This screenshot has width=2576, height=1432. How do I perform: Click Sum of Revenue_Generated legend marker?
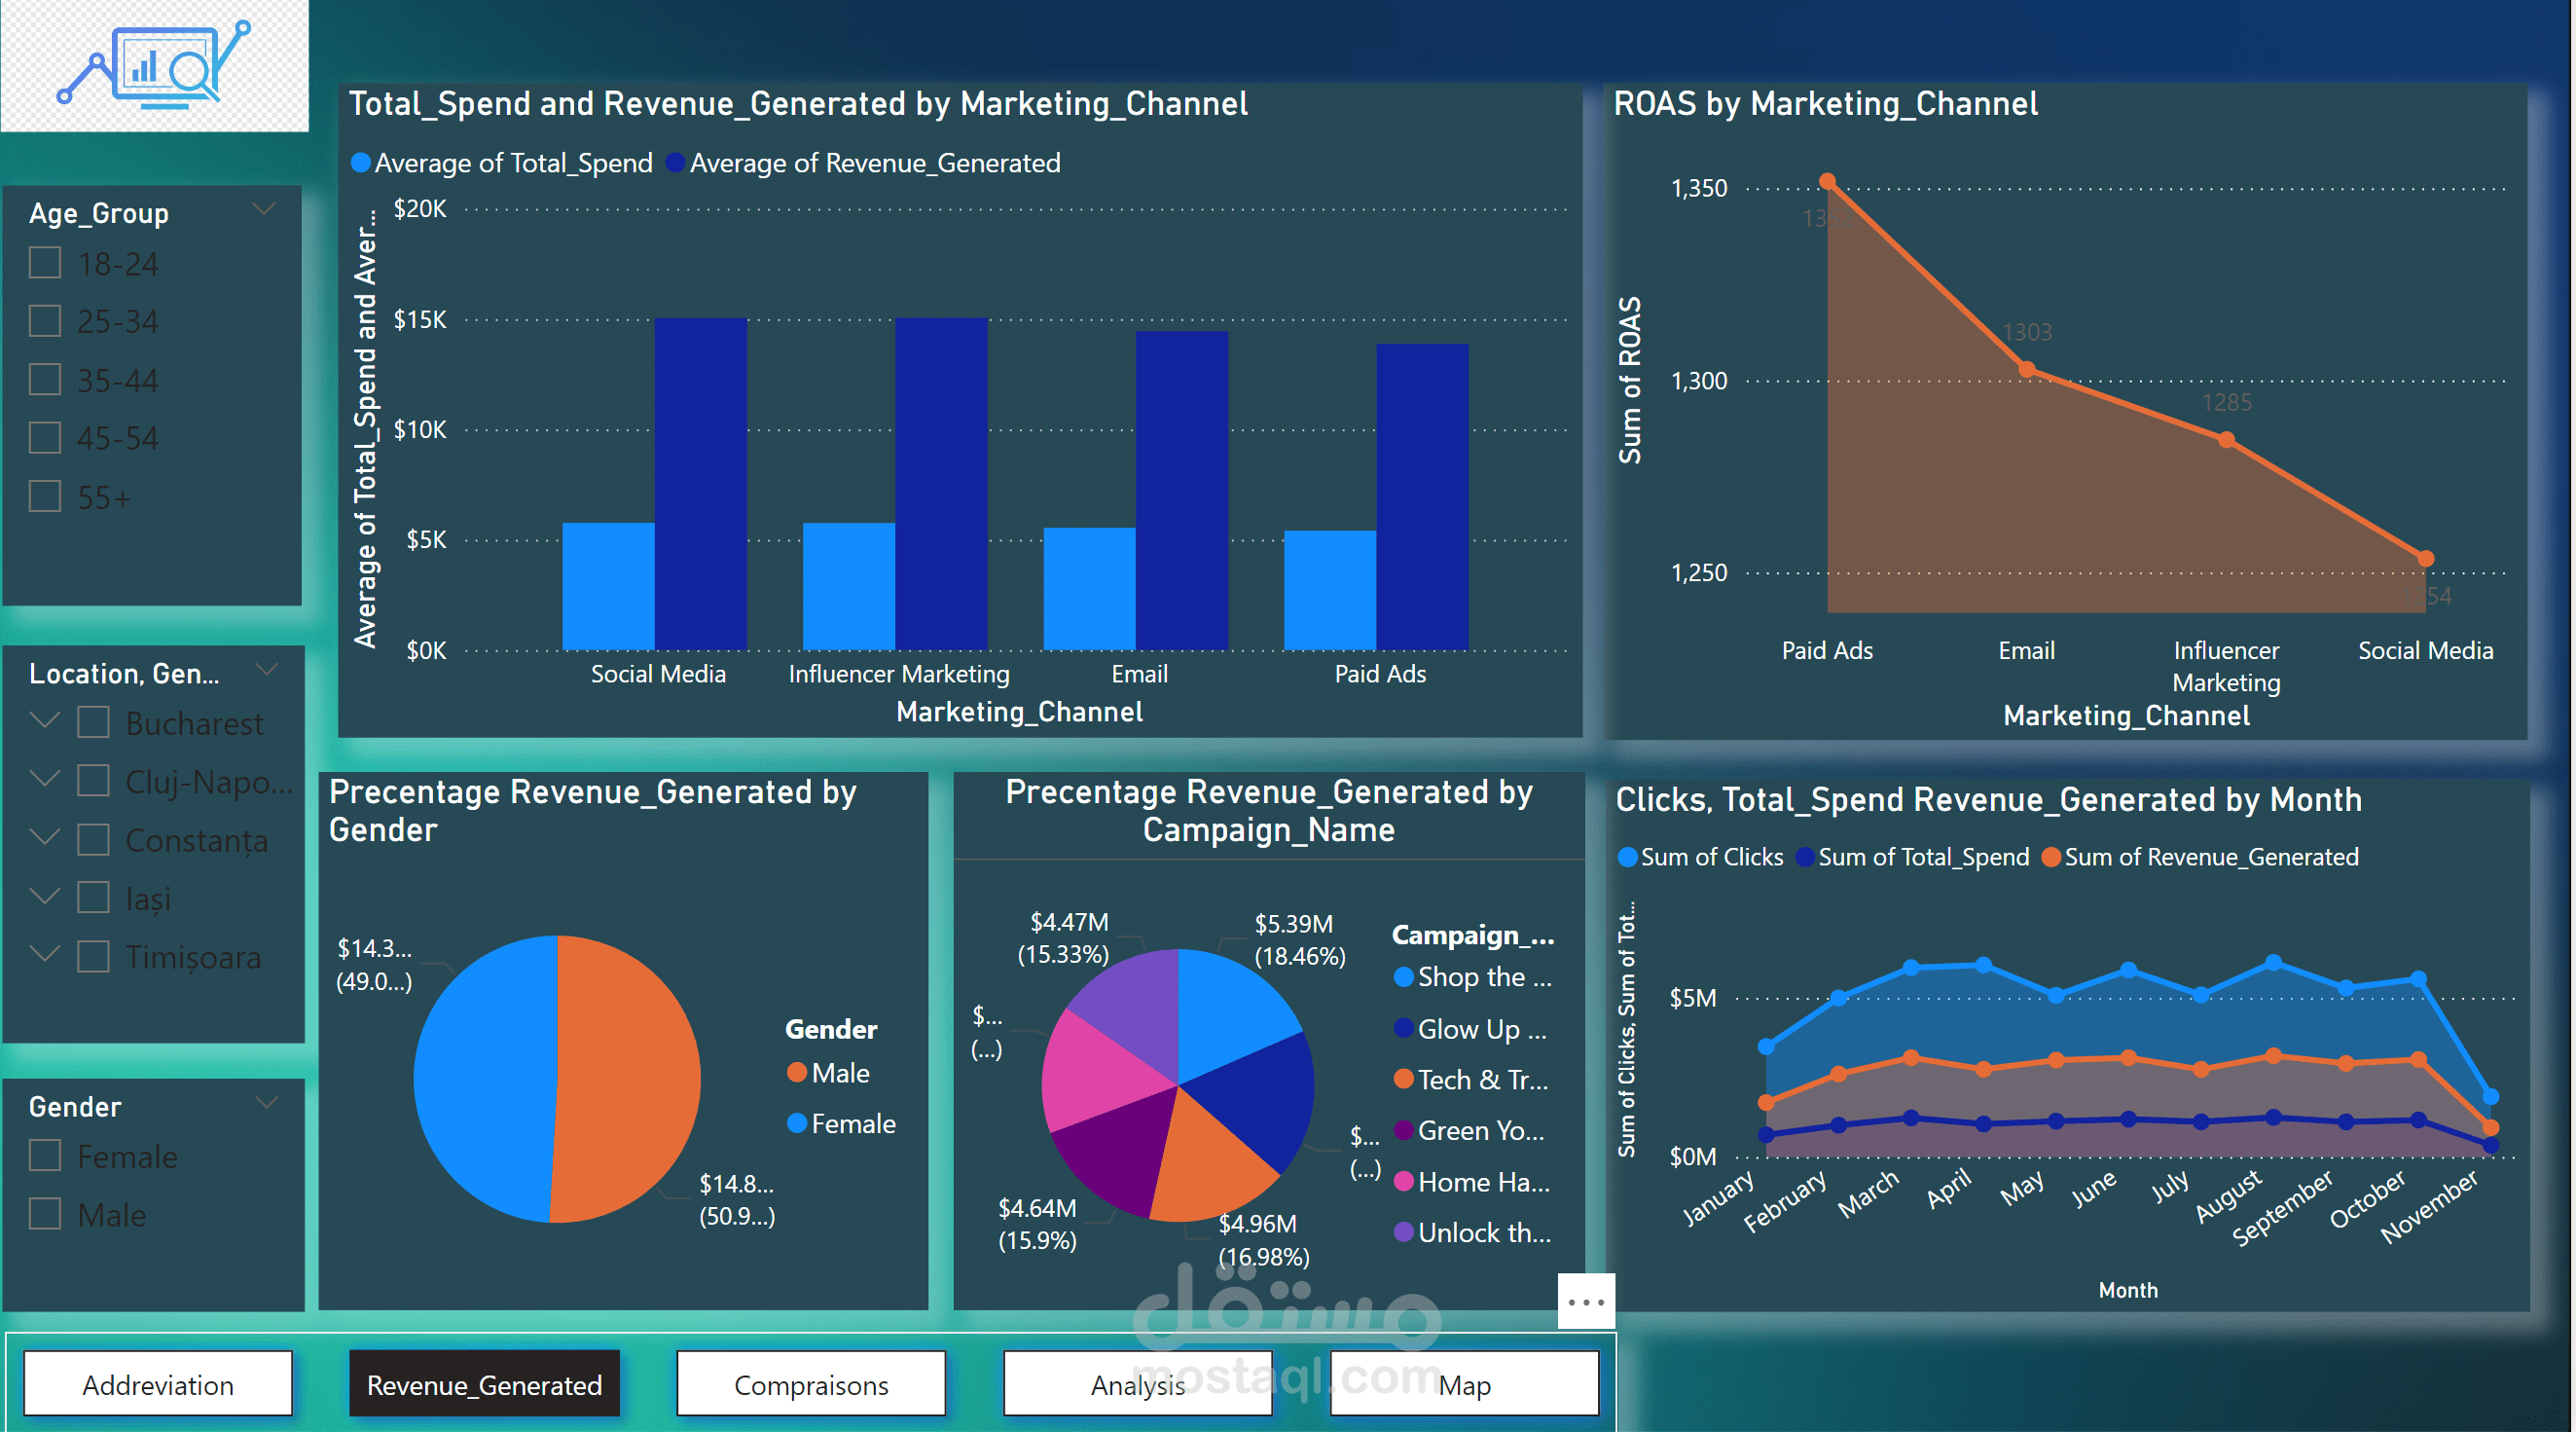tap(2051, 857)
